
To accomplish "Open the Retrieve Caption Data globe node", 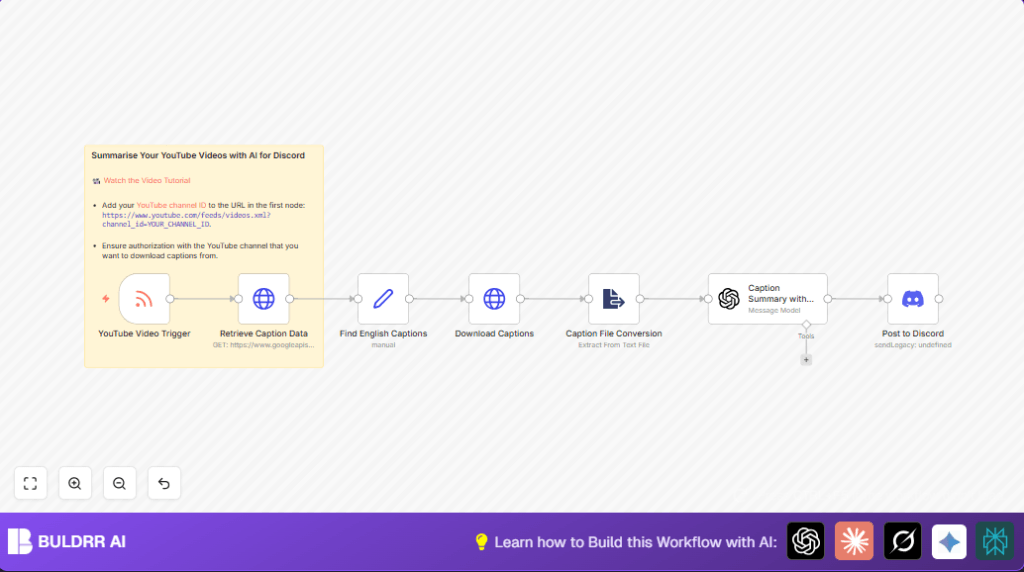I will (264, 299).
